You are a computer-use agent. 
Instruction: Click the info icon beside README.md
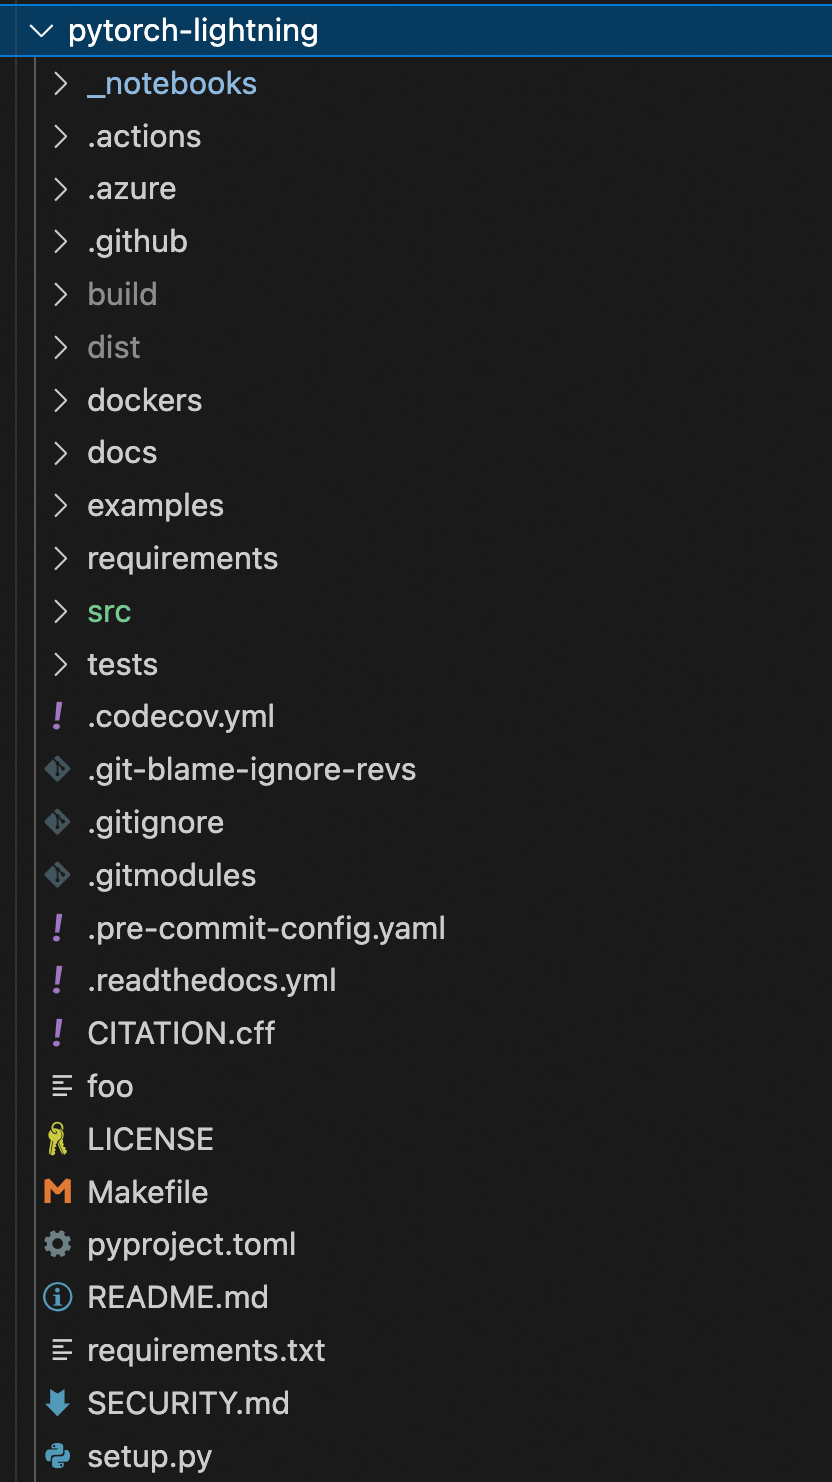(x=58, y=1298)
